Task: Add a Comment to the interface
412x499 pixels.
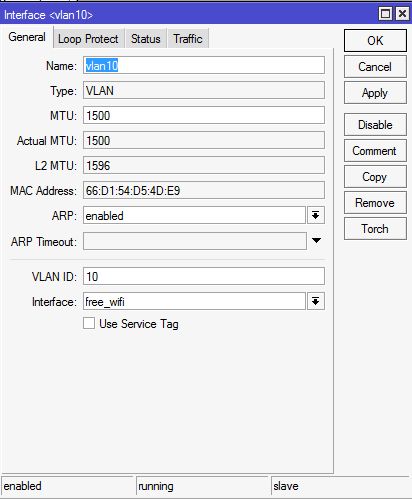Action: tap(375, 151)
